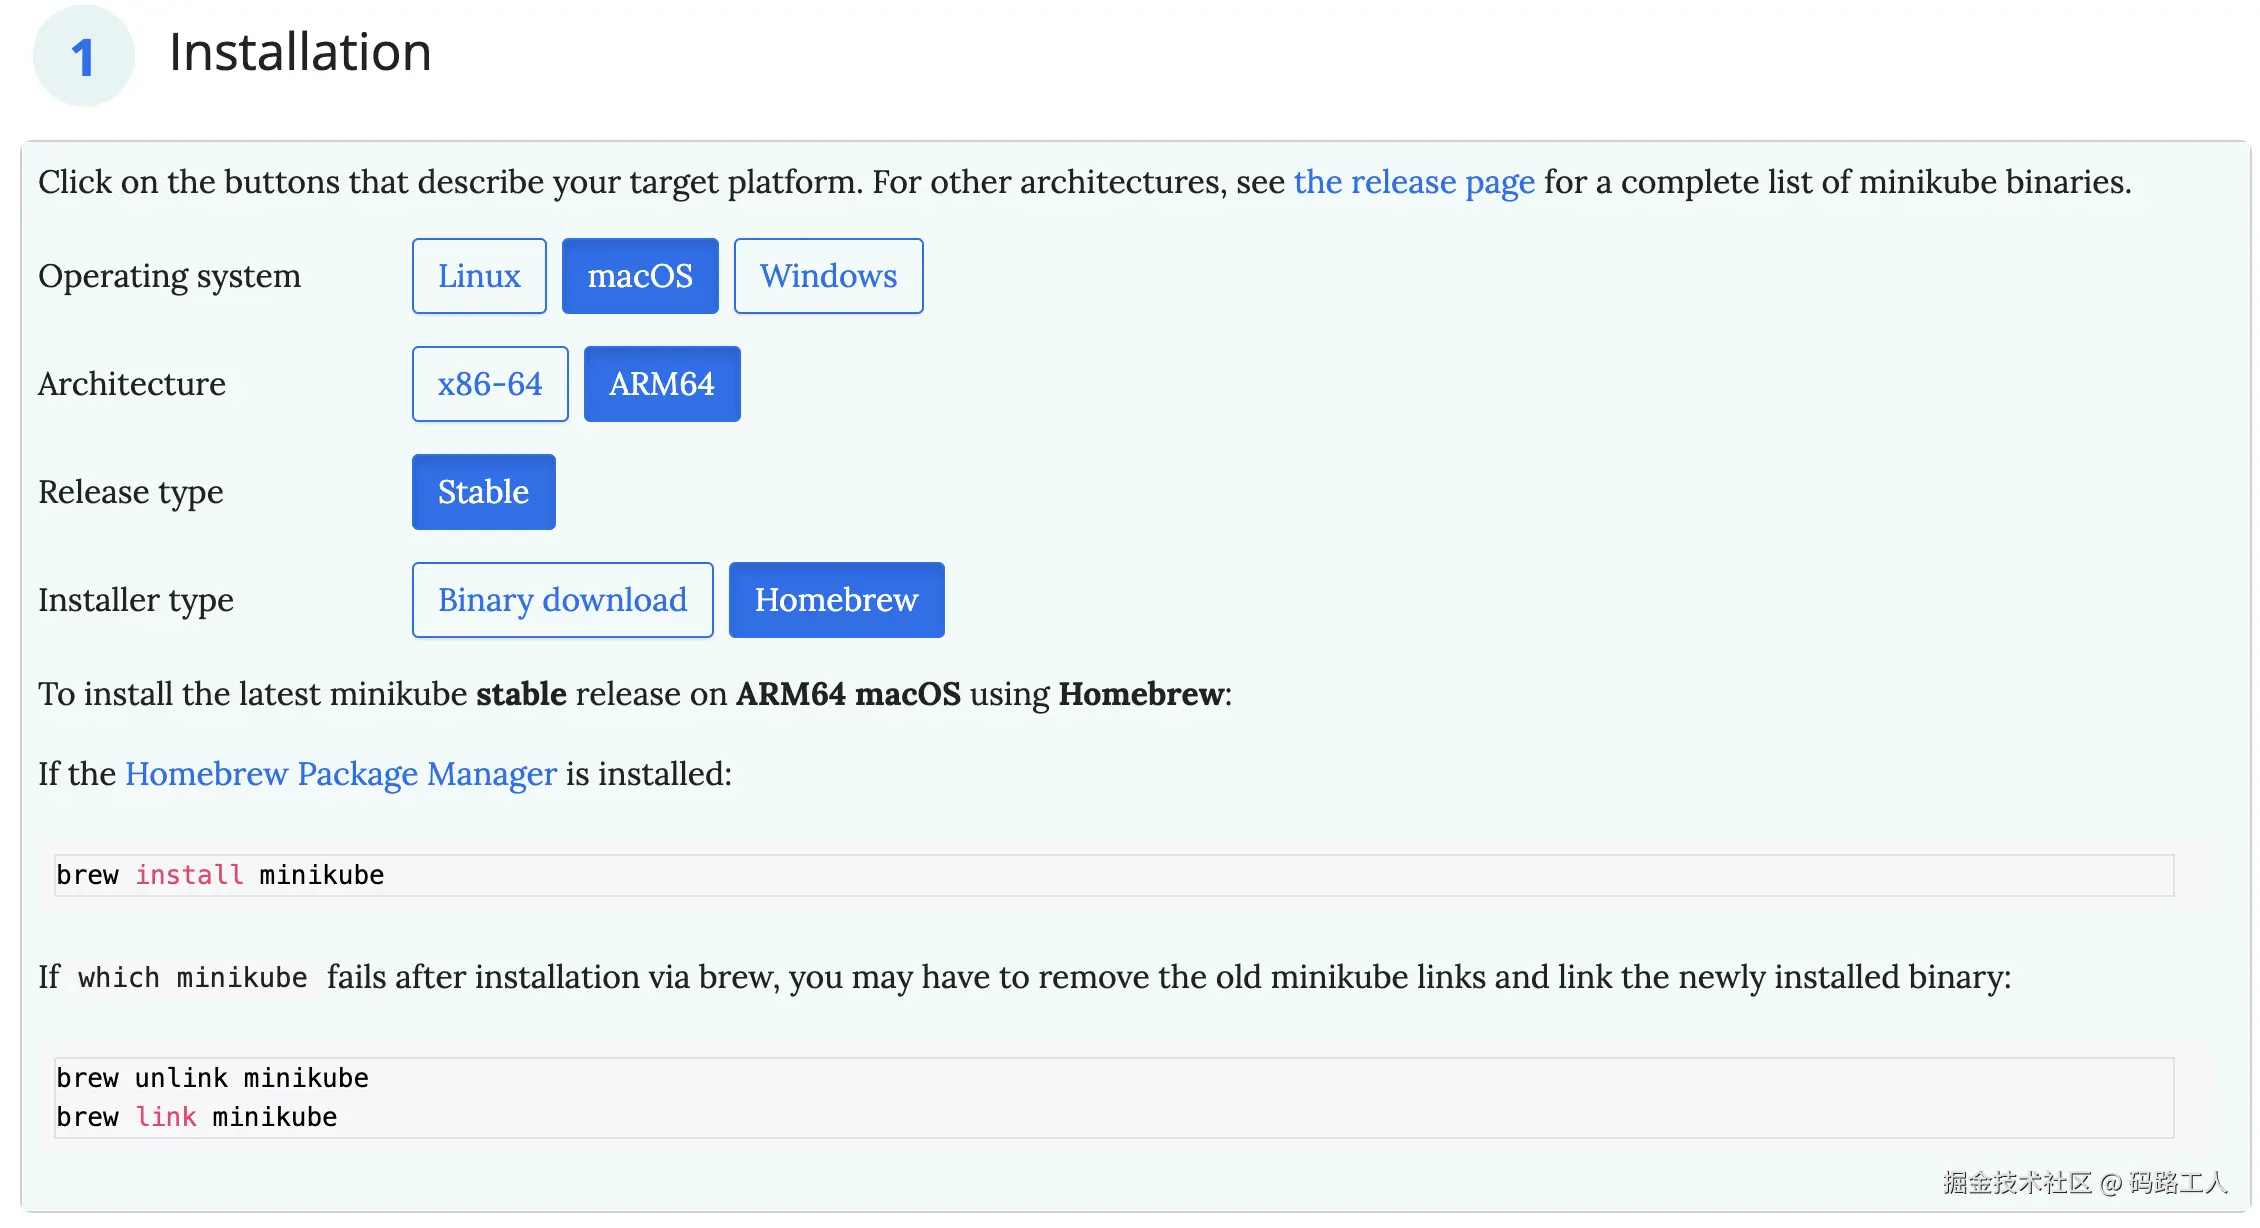Choose Binary download installer type
Screen dimensions: 2260x1228
562,600
